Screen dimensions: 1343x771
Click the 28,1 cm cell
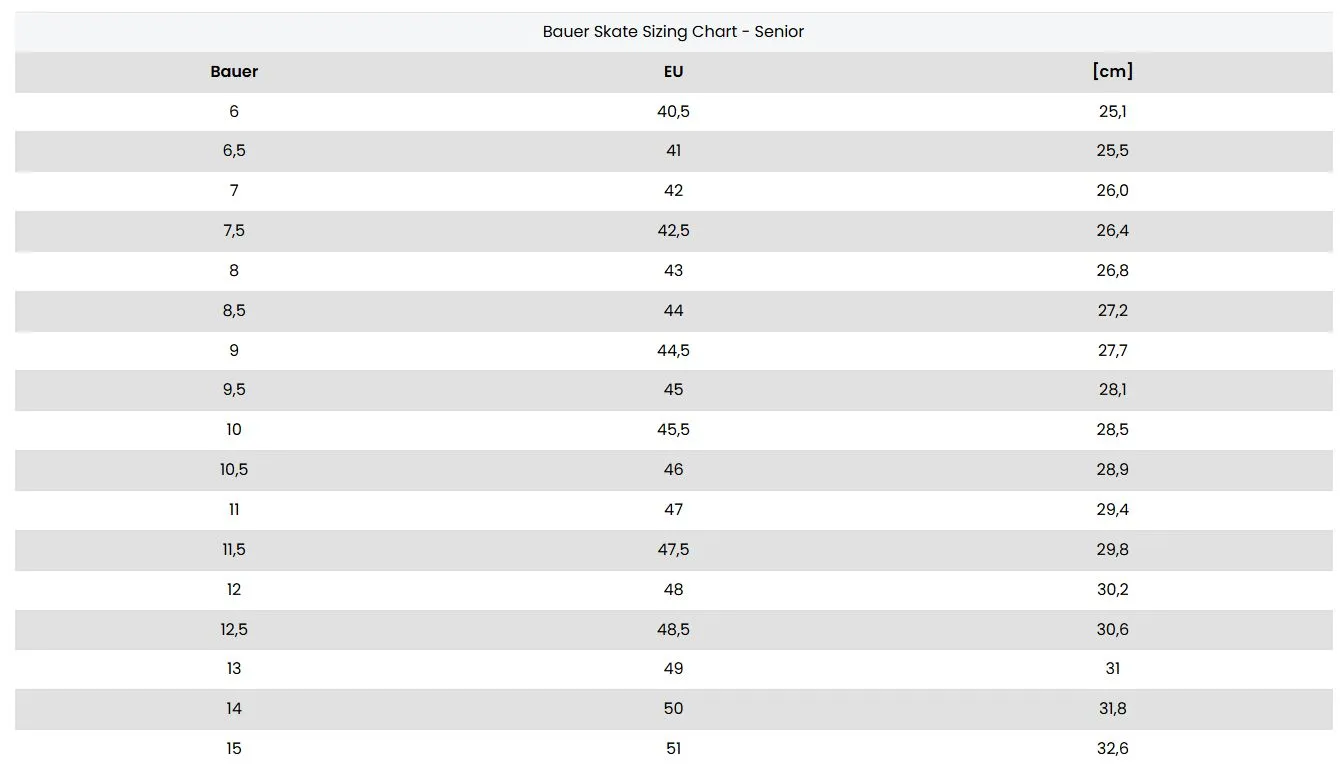coord(1112,390)
